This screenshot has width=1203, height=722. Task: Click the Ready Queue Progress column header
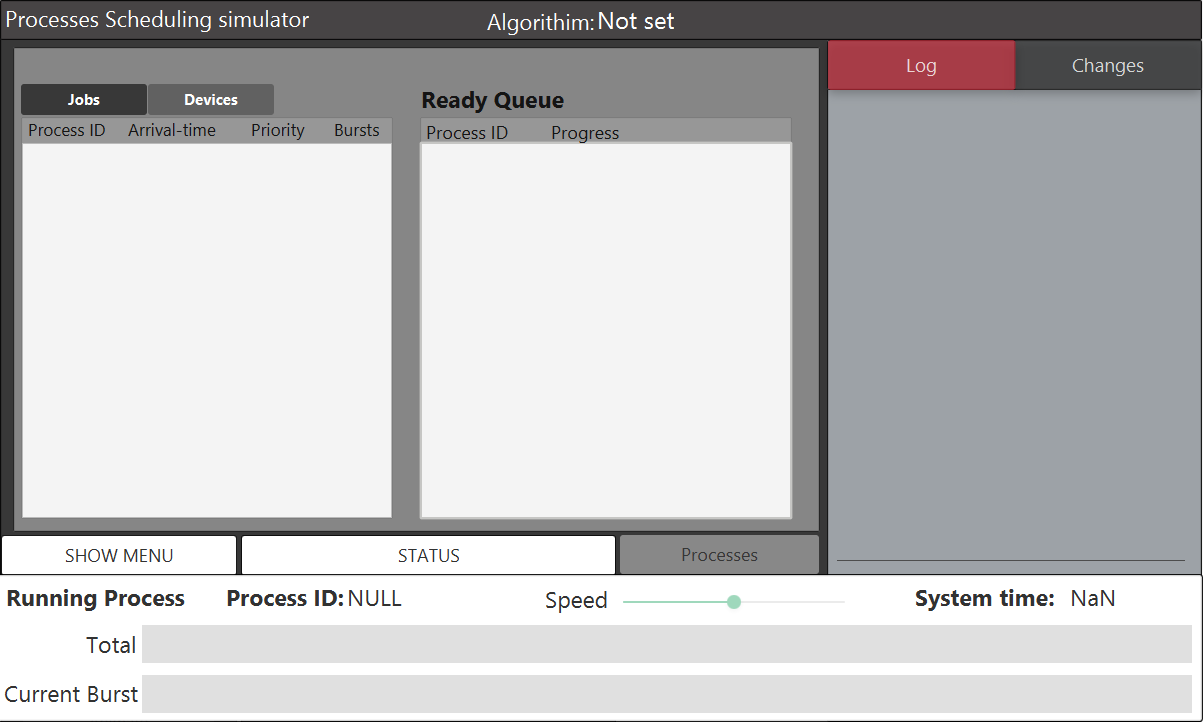click(585, 133)
